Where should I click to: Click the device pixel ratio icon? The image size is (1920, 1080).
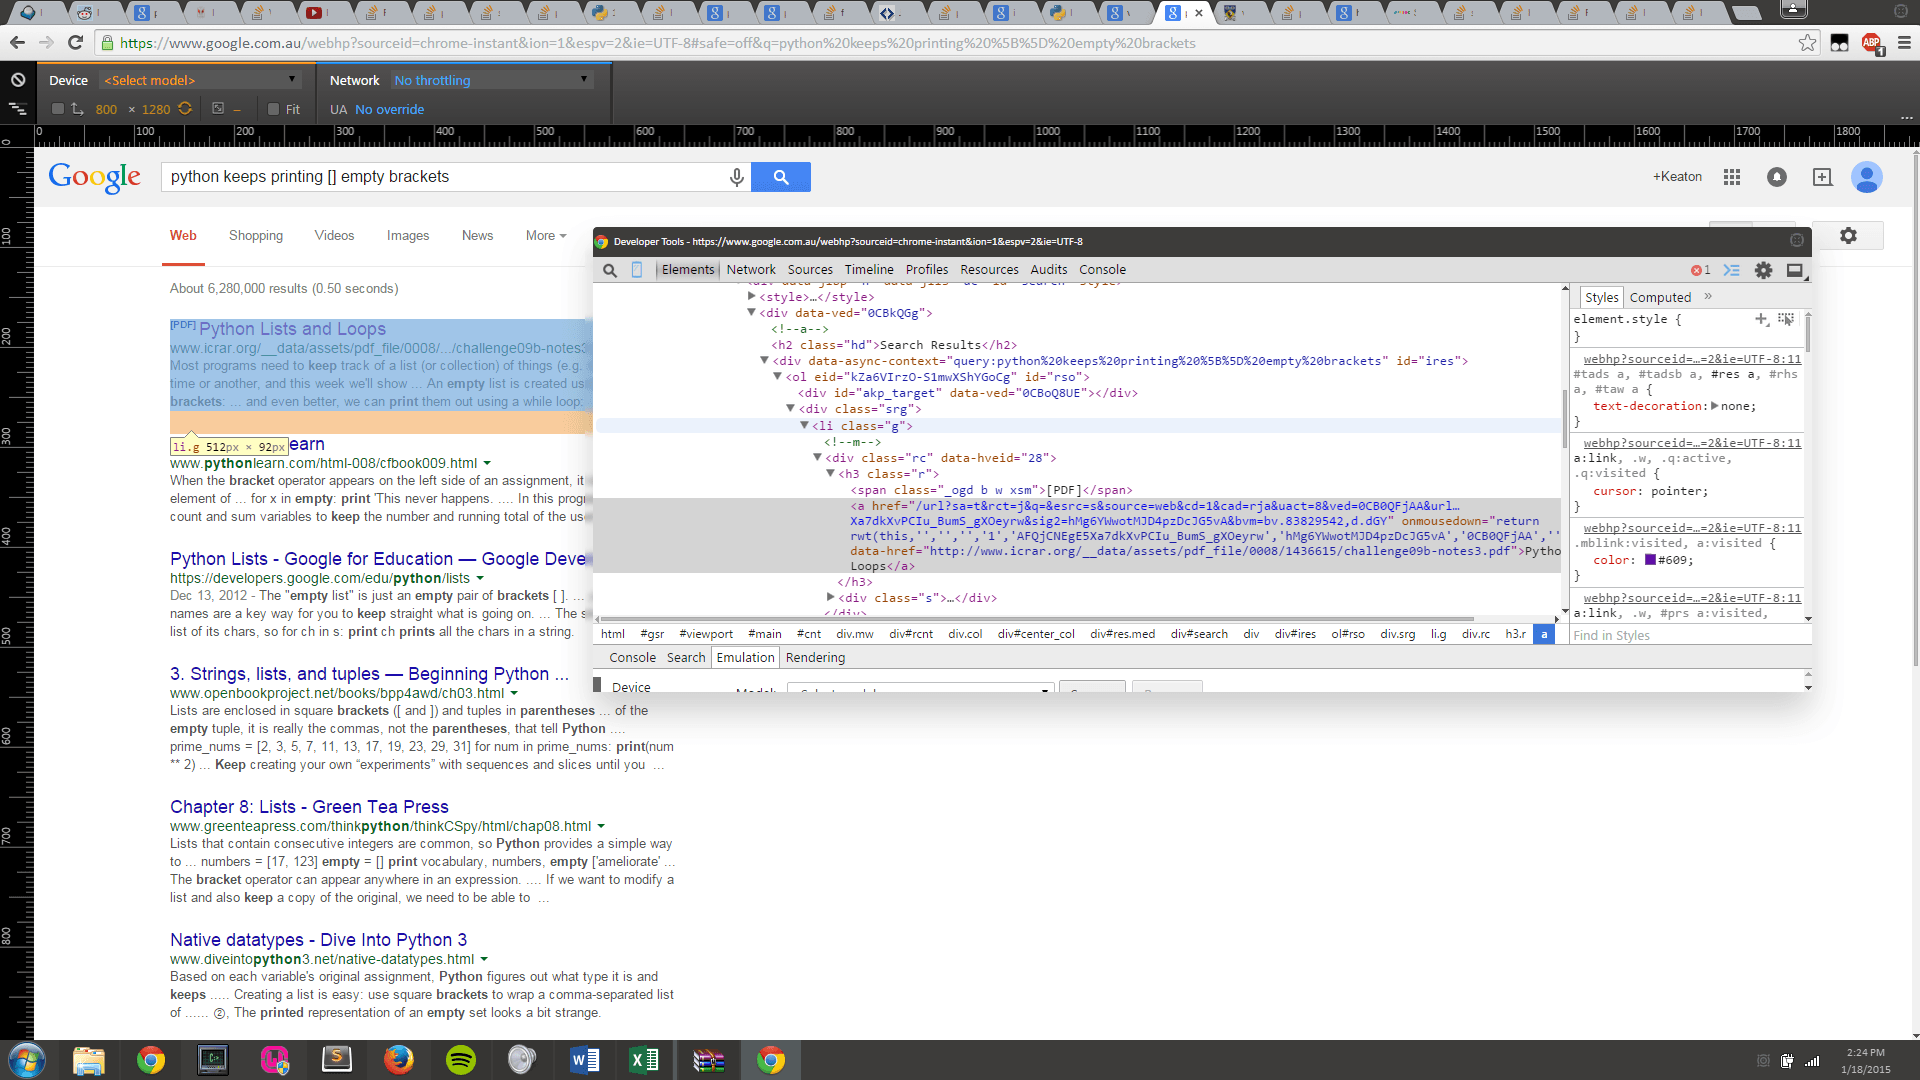pos(218,109)
